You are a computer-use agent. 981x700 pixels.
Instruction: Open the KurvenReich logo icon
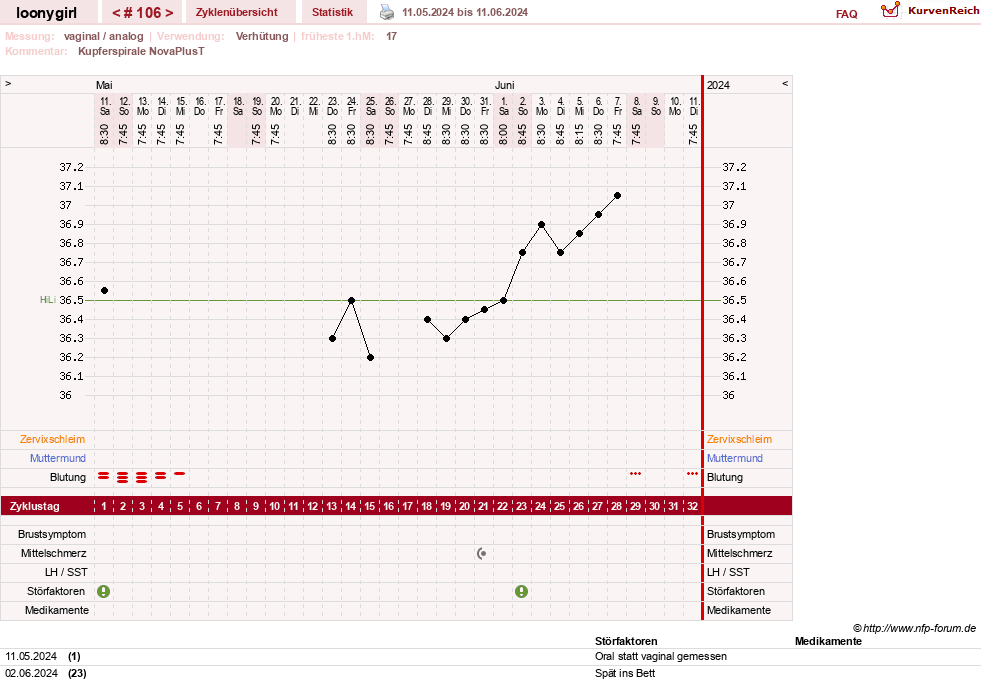click(890, 10)
